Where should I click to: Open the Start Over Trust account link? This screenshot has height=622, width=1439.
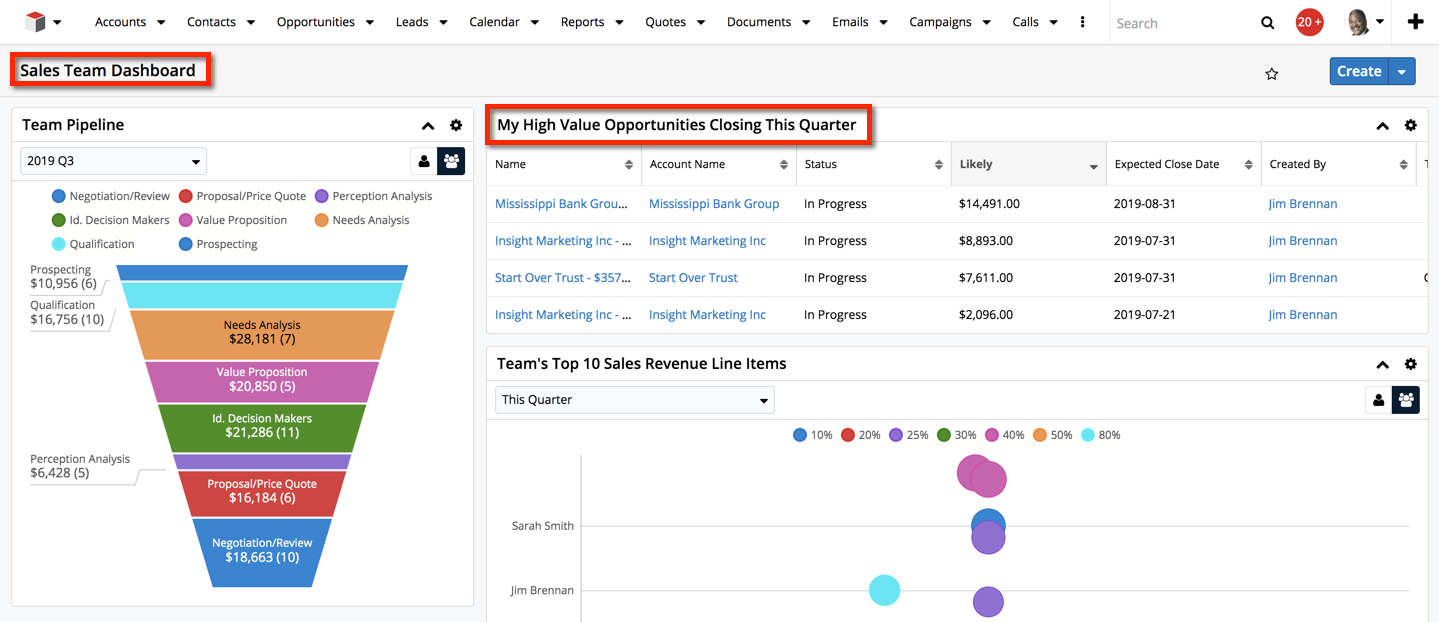click(x=693, y=278)
